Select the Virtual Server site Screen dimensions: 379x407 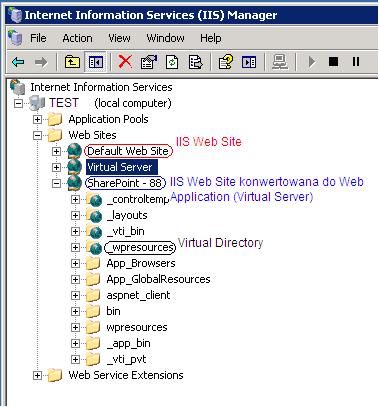pyautogui.click(x=121, y=167)
